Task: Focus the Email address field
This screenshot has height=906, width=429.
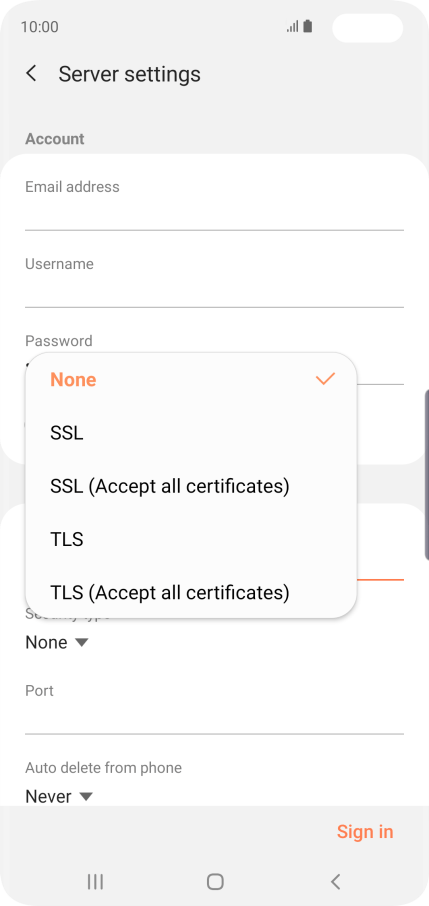Action: 214,205
